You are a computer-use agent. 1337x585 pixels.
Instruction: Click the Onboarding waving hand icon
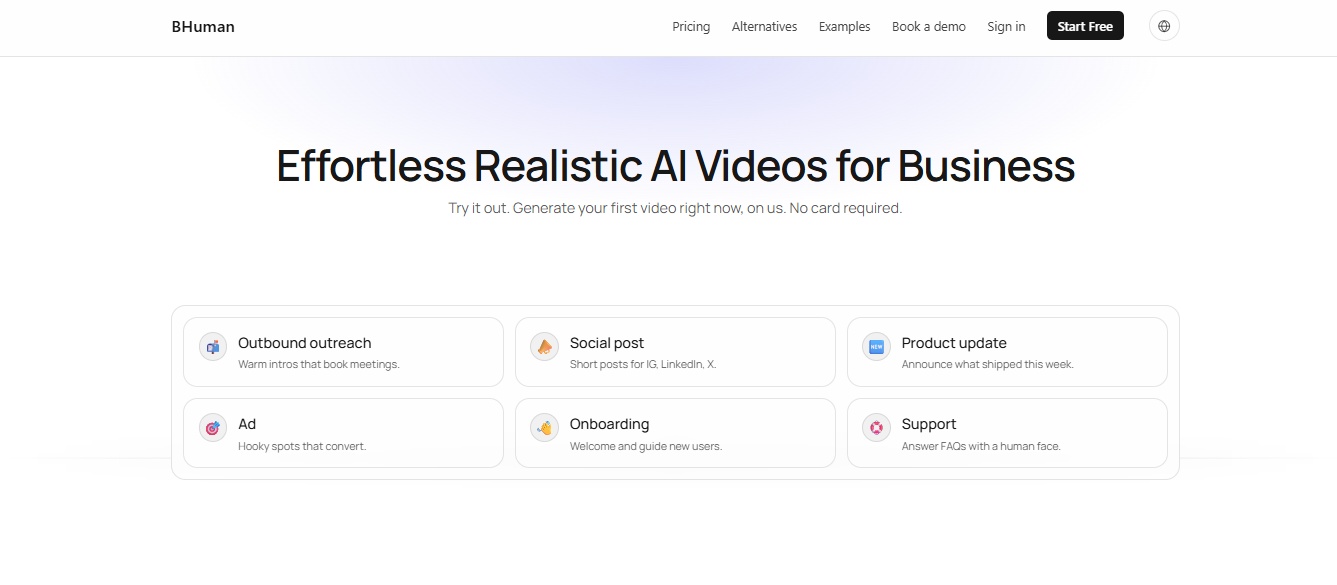tap(545, 428)
